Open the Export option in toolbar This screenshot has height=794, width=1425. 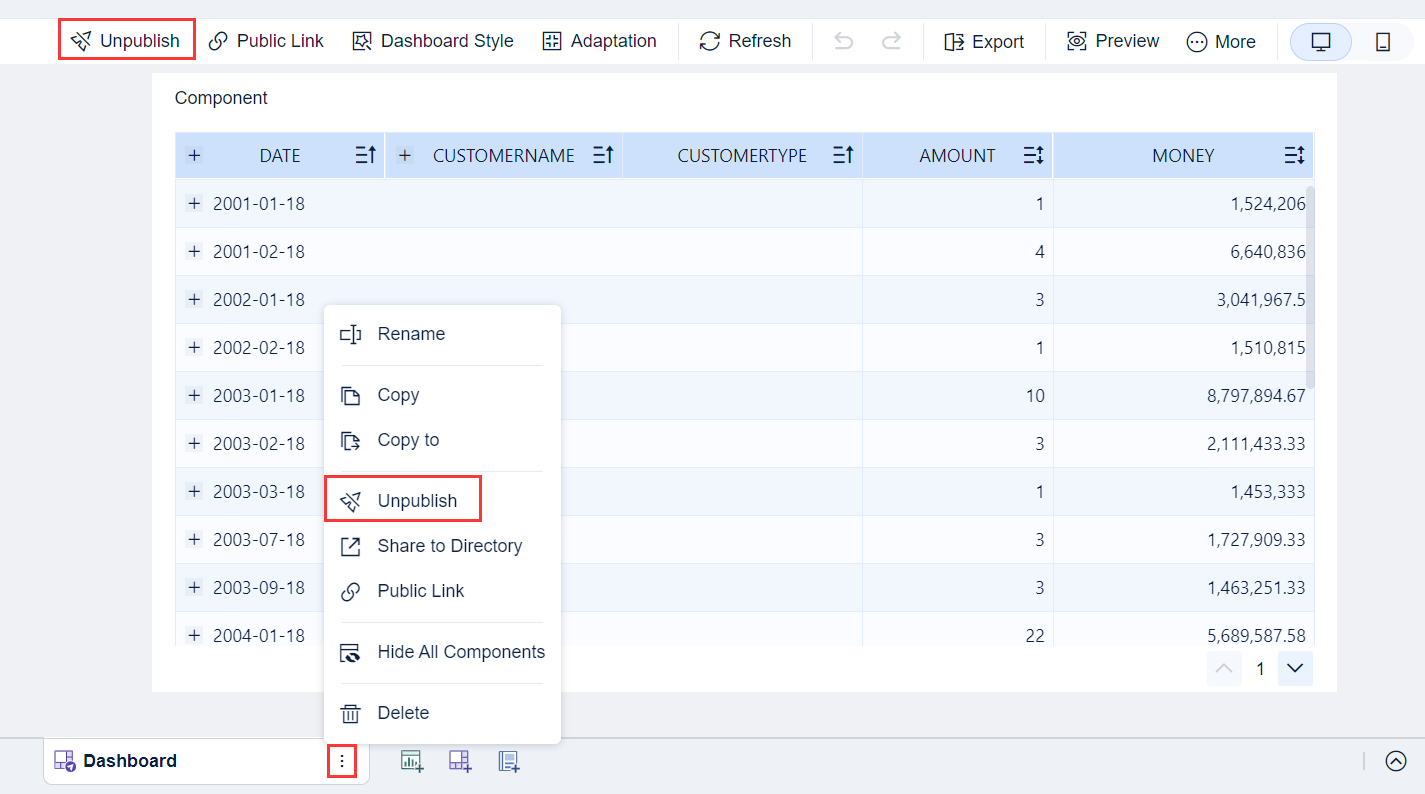click(x=984, y=41)
